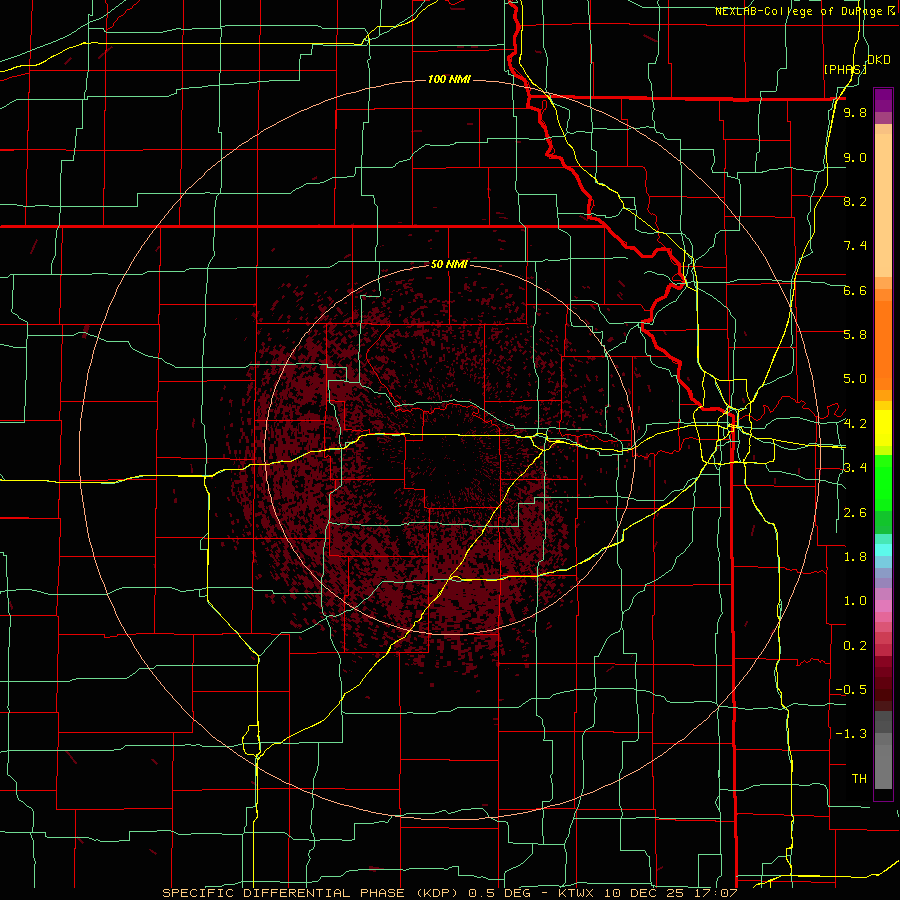
Task: Click the -1.3 value on the color scale
Action: 851,734
